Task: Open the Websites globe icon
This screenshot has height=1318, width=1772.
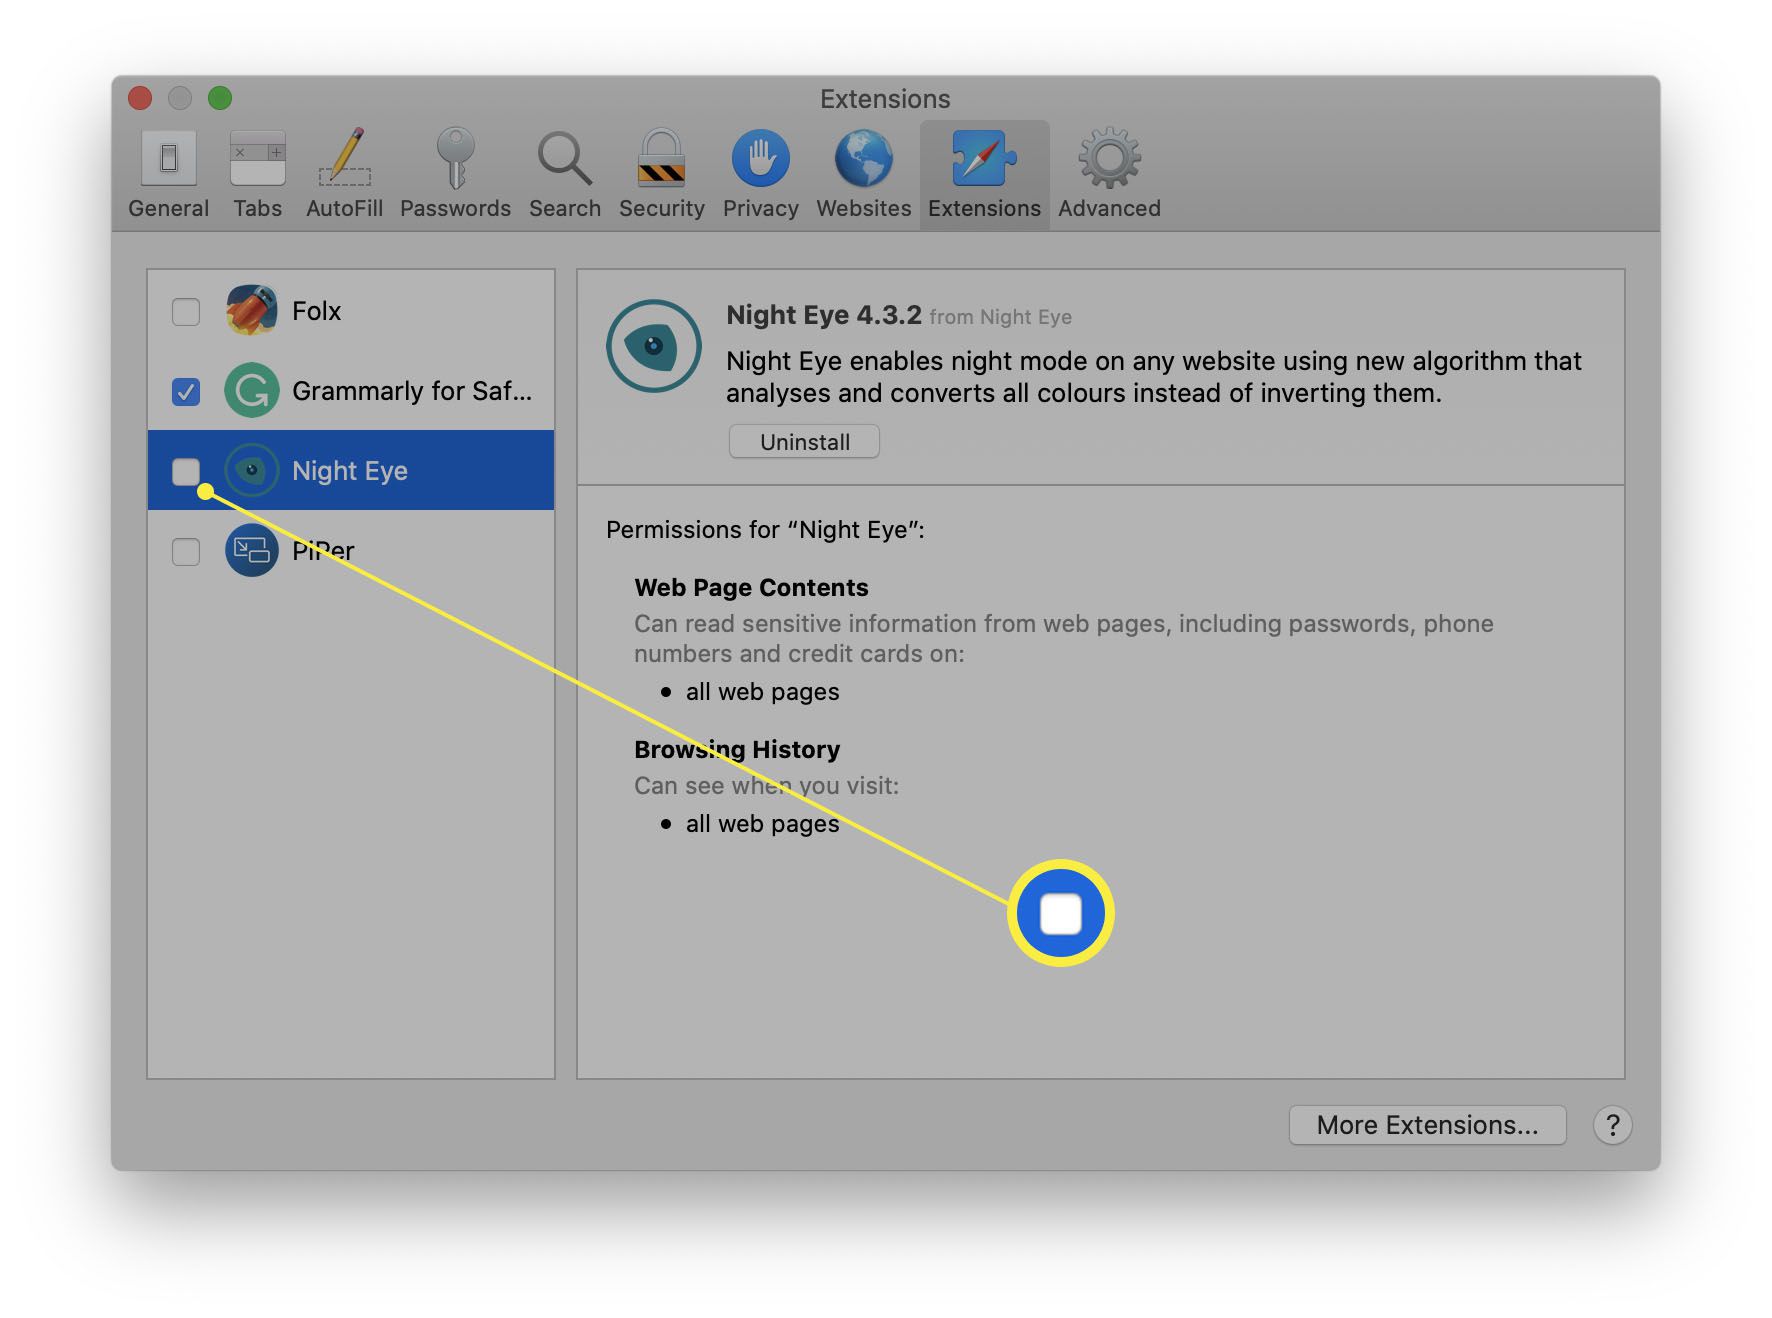Action: pos(863,158)
